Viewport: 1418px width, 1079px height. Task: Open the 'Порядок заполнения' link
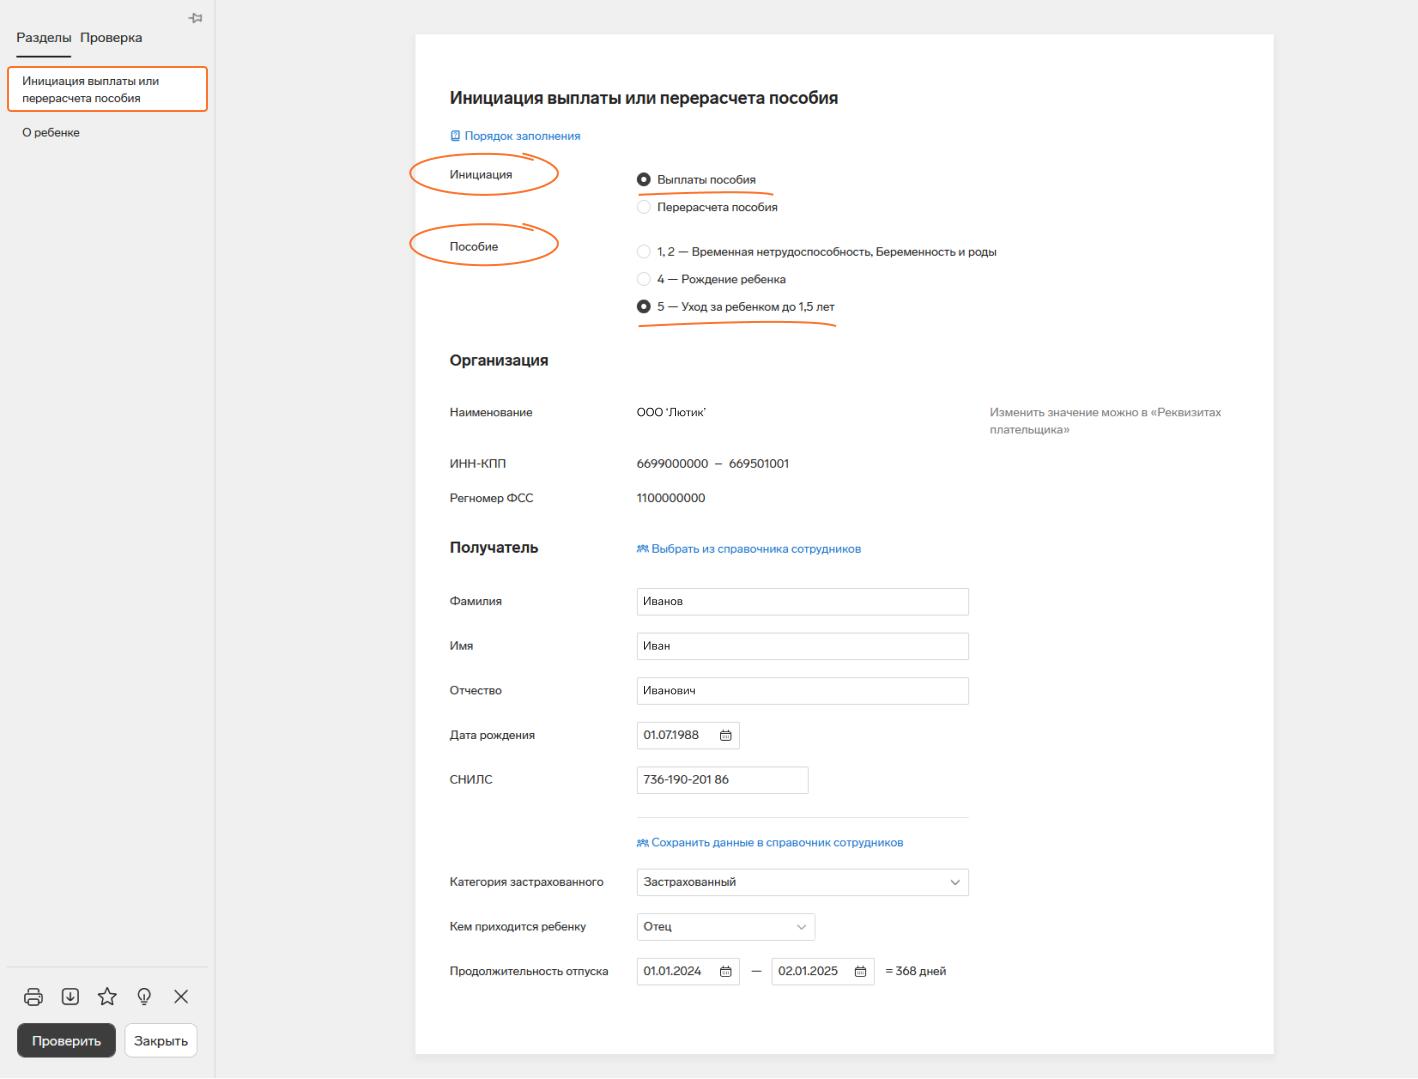[522, 136]
